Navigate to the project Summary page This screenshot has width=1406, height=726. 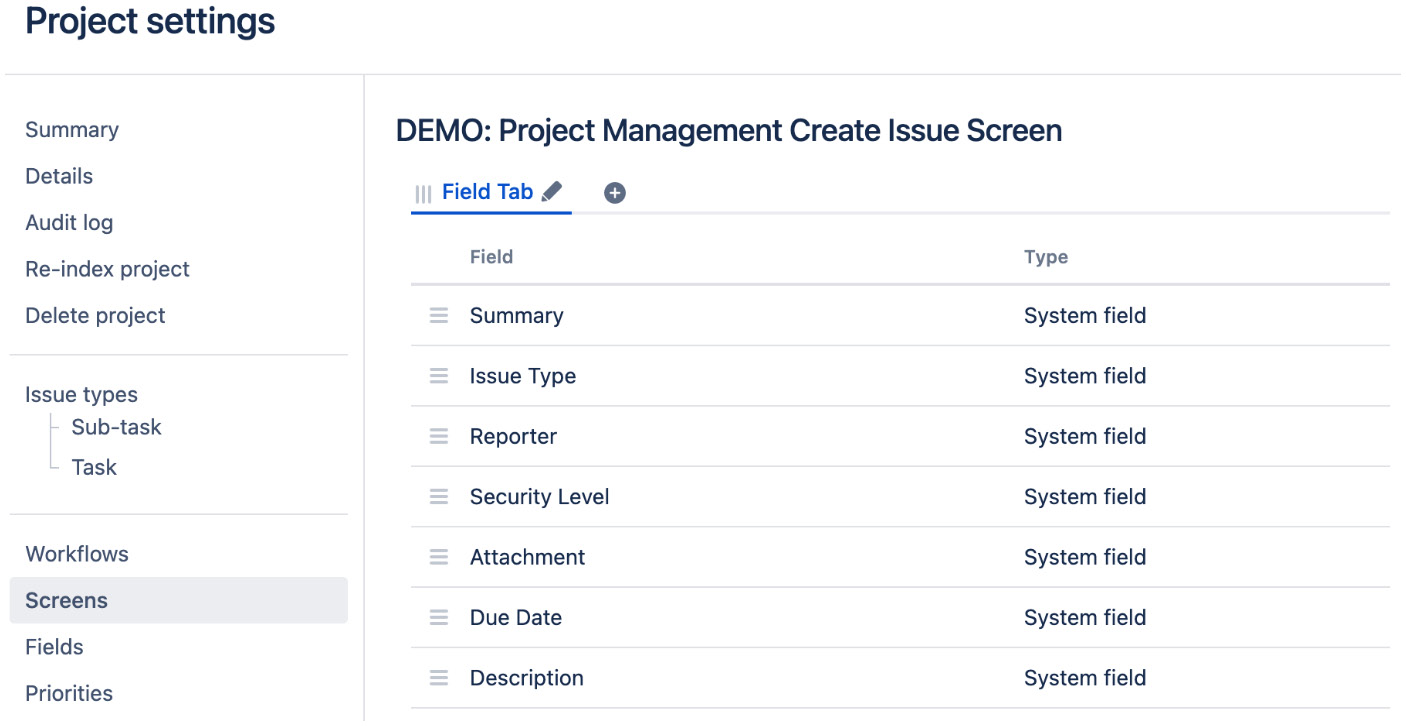(x=71, y=130)
